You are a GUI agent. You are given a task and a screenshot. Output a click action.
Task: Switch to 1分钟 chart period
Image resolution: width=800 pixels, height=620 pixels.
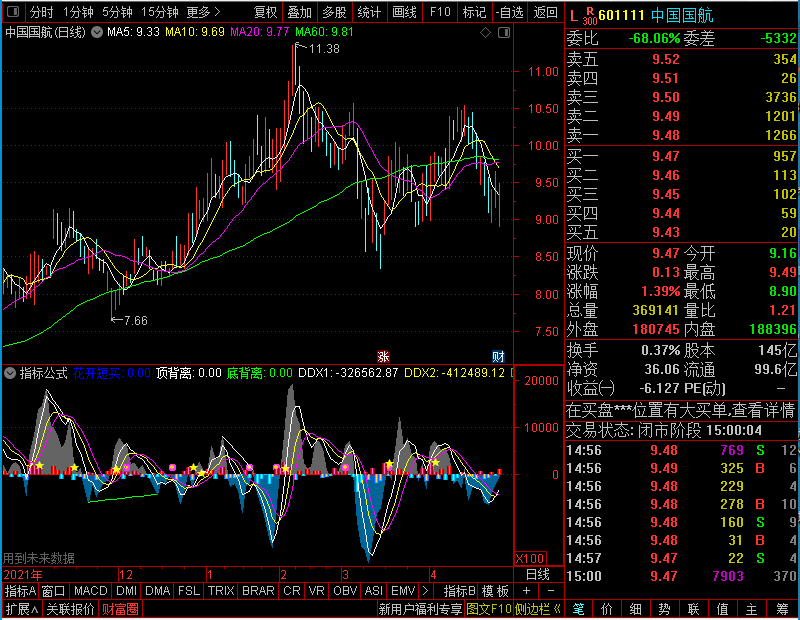(x=78, y=12)
